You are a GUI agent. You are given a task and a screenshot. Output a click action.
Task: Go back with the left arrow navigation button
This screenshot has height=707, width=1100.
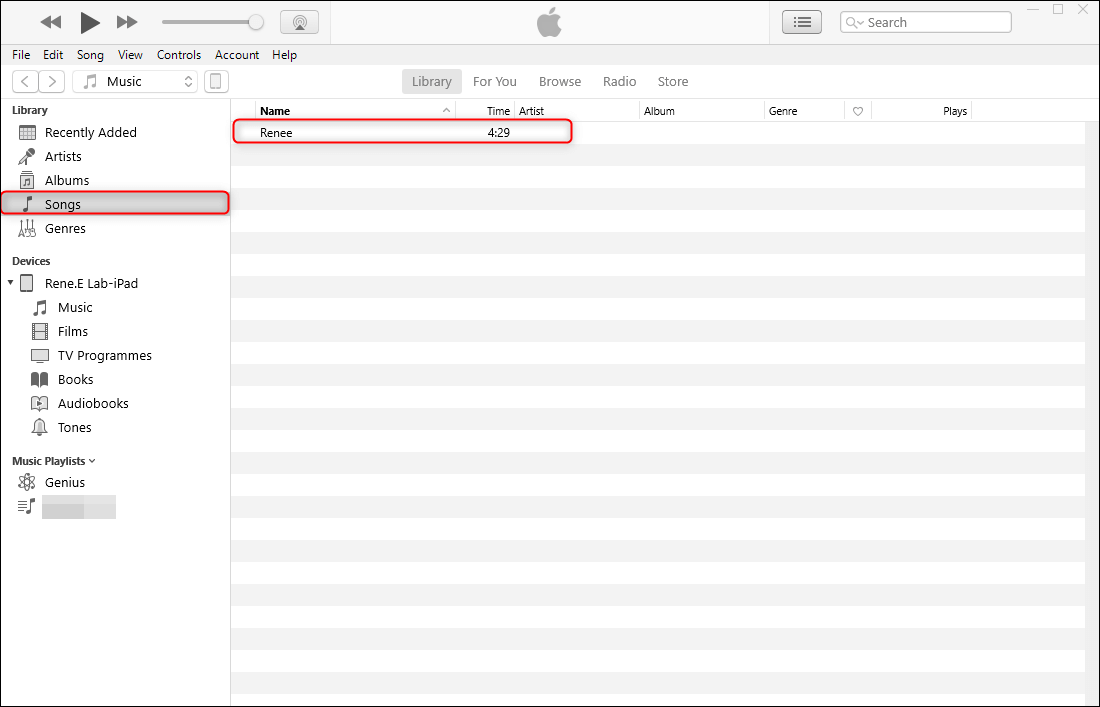(x=25, y=81)
